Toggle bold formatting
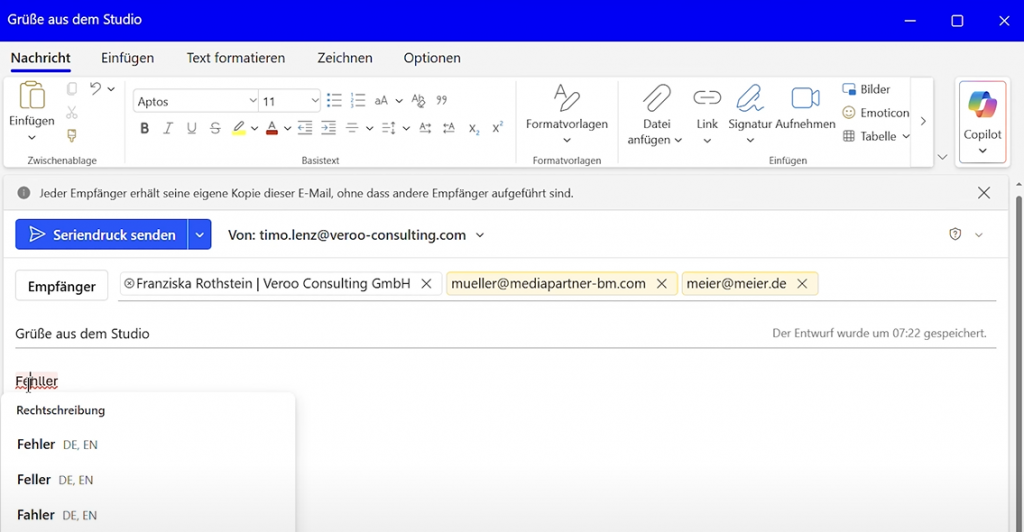1024x532 pixels. point(144,129)
